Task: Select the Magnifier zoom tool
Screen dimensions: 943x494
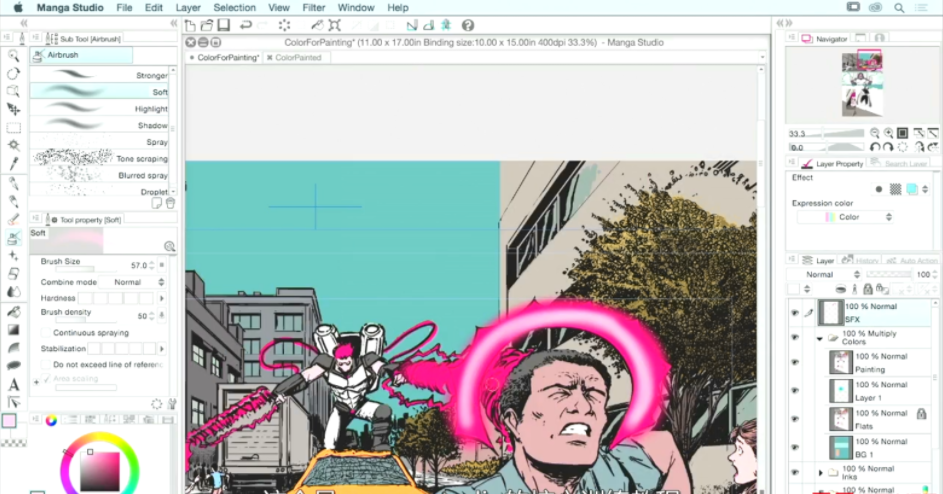Action: (14, 56)
